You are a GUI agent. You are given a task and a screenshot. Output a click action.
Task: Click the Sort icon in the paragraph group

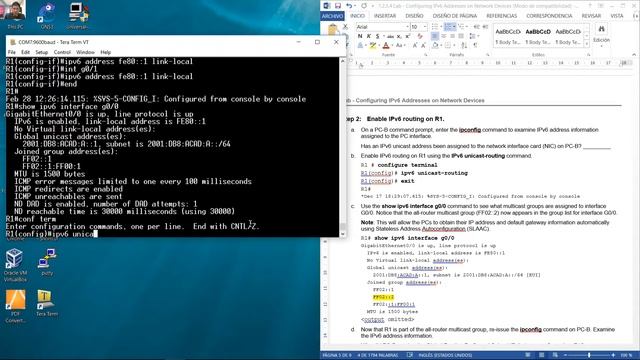click(464, 45)
